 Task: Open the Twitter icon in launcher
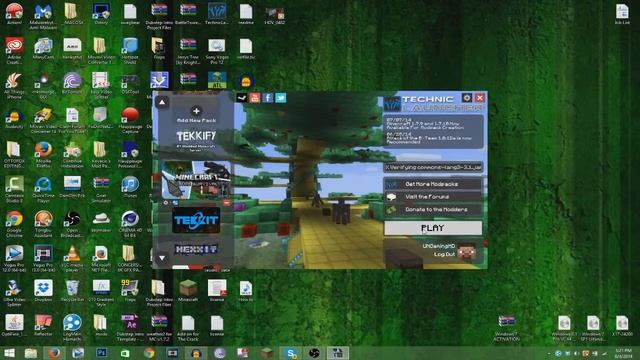(x=281, y=98)
